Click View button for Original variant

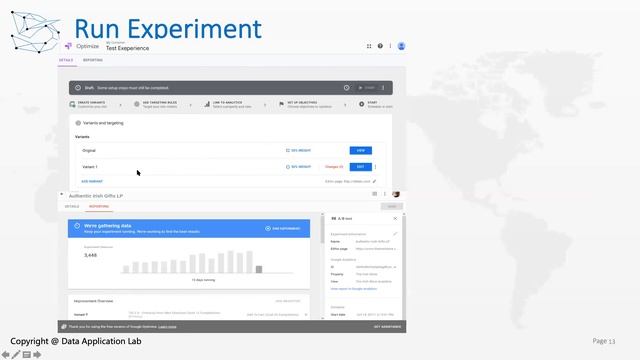click(x=361, y=151)
